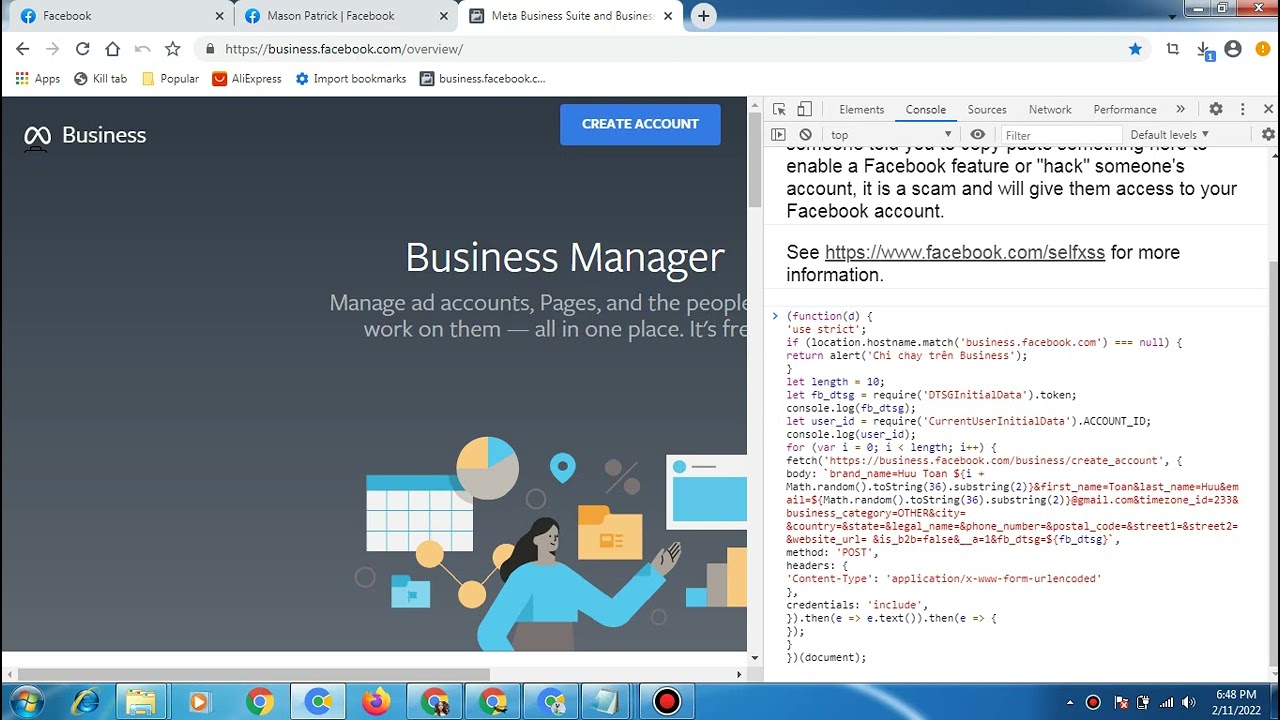Screen dimensions: 1280x720
Task: Click the 'Business Manager' heading
Action: tap(565, 257)
